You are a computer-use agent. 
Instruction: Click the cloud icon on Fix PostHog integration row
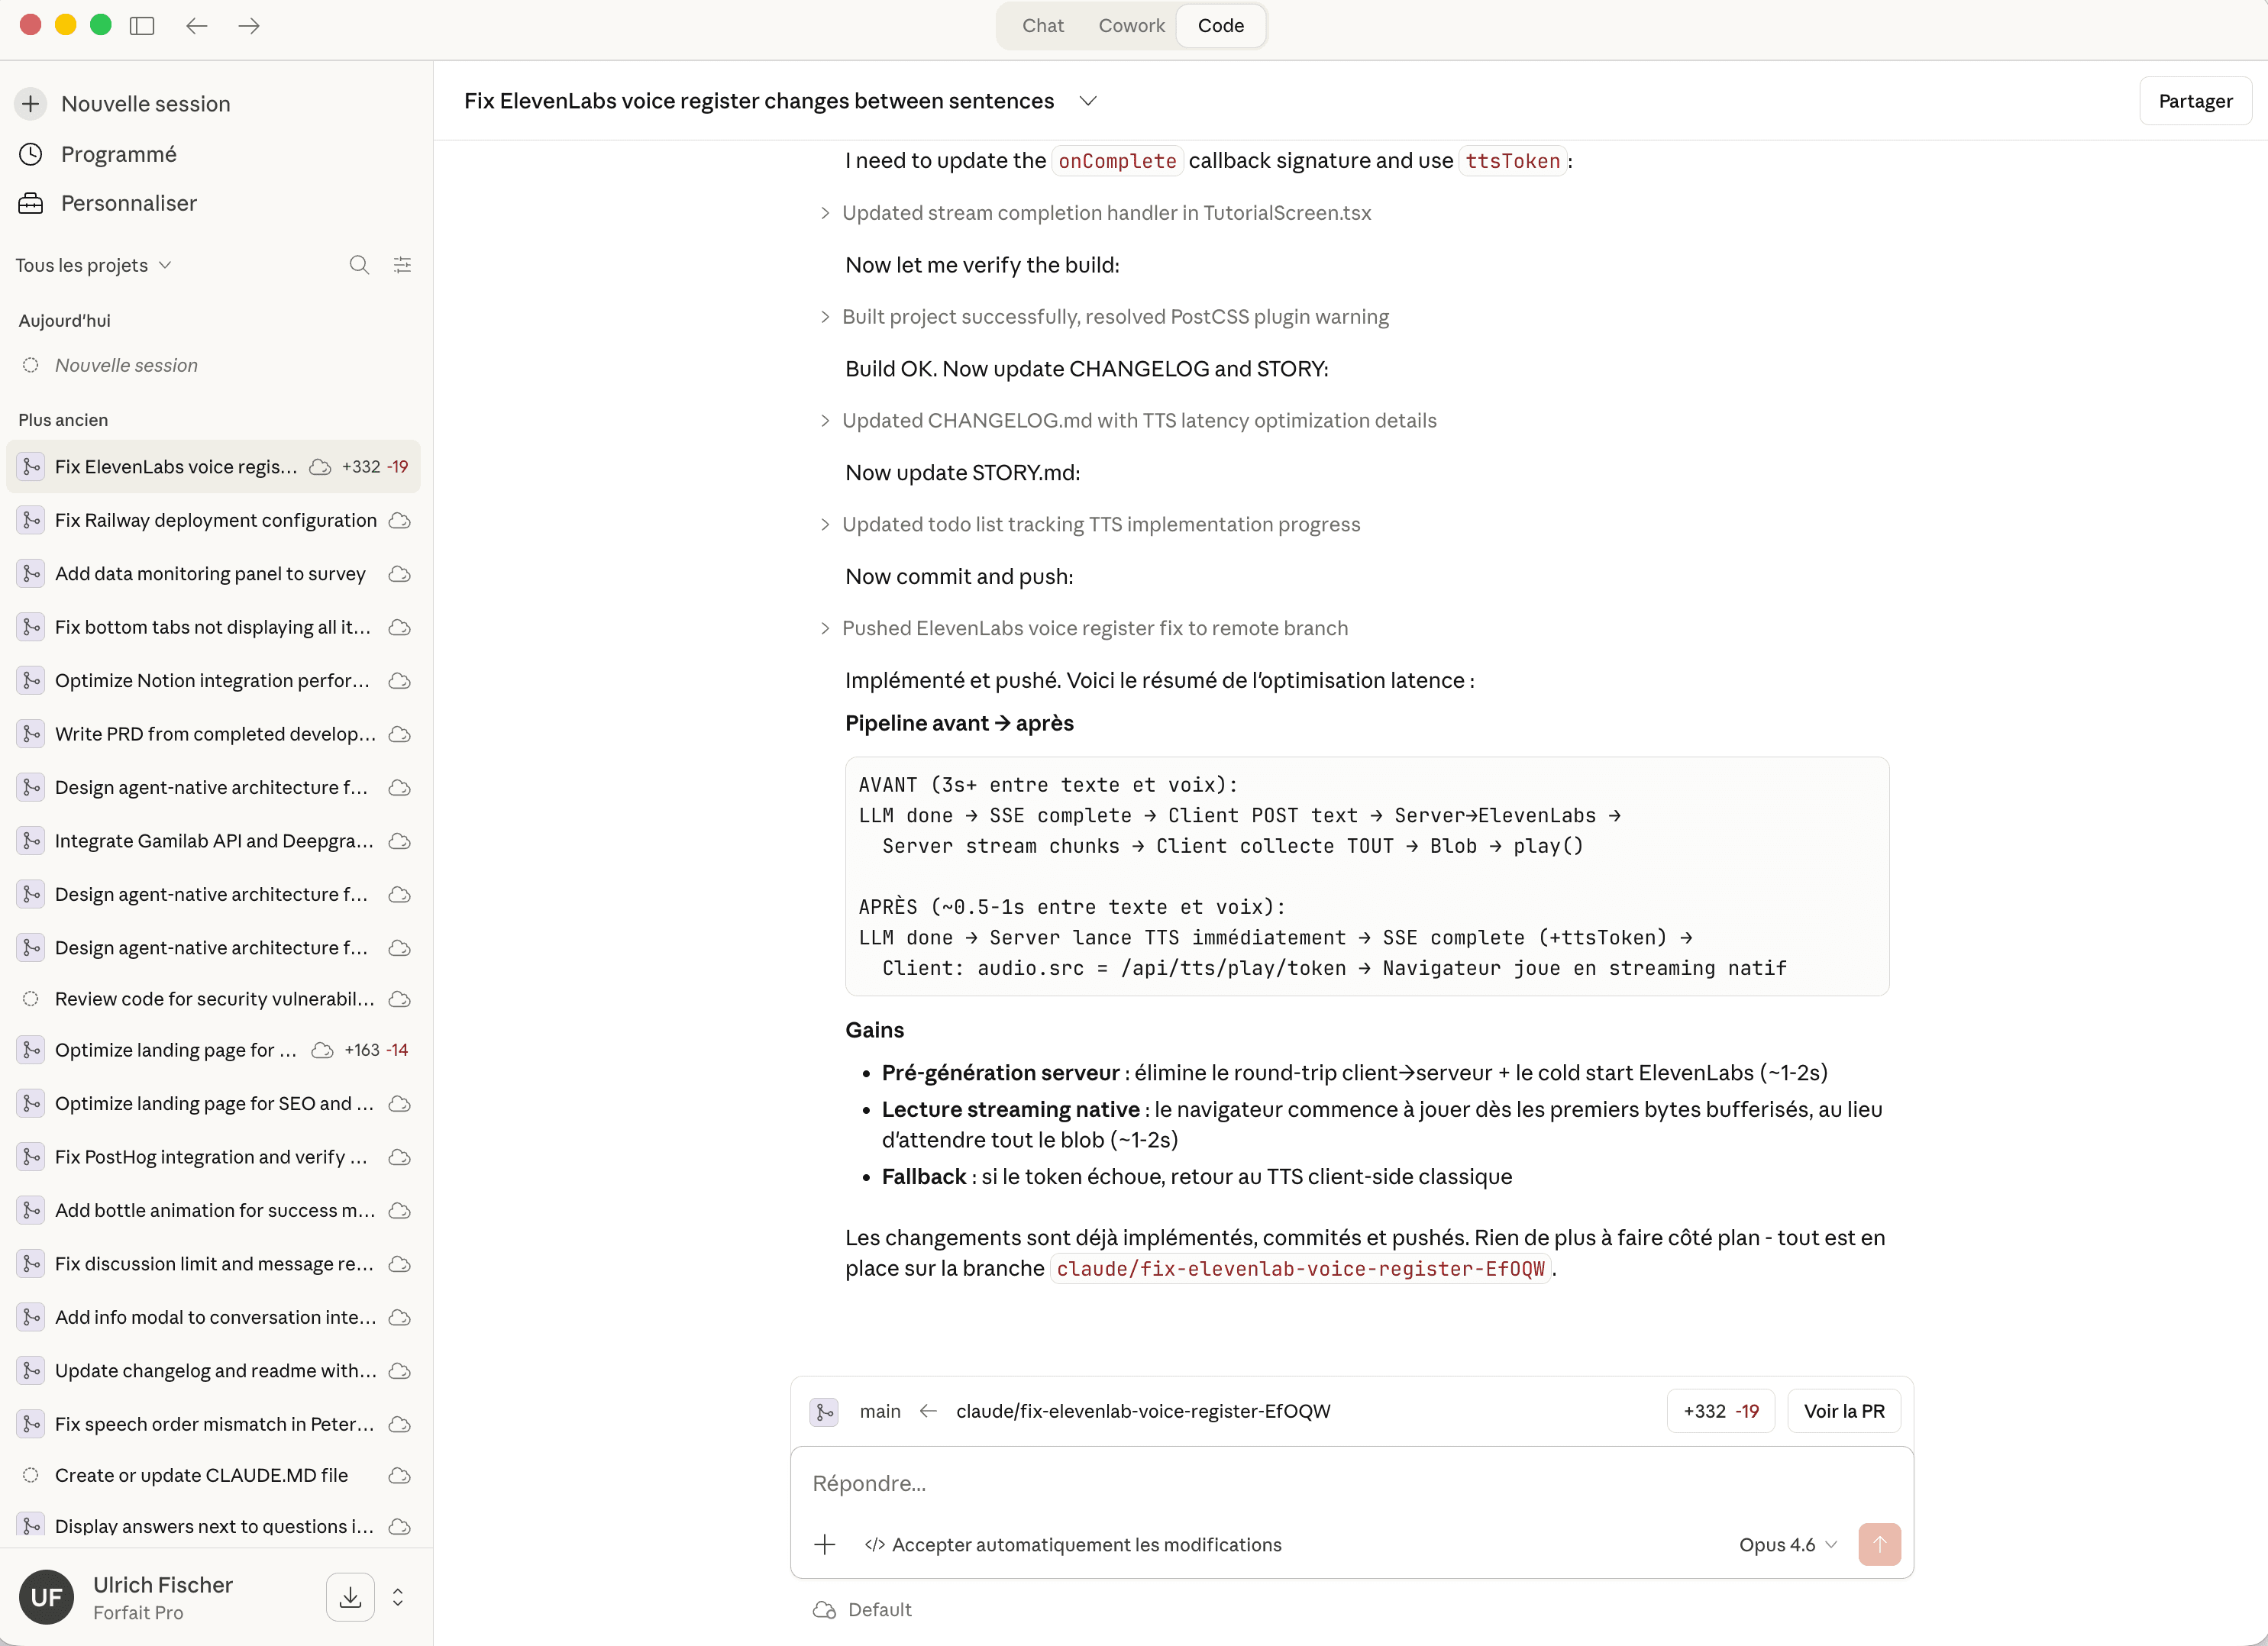400,1157
